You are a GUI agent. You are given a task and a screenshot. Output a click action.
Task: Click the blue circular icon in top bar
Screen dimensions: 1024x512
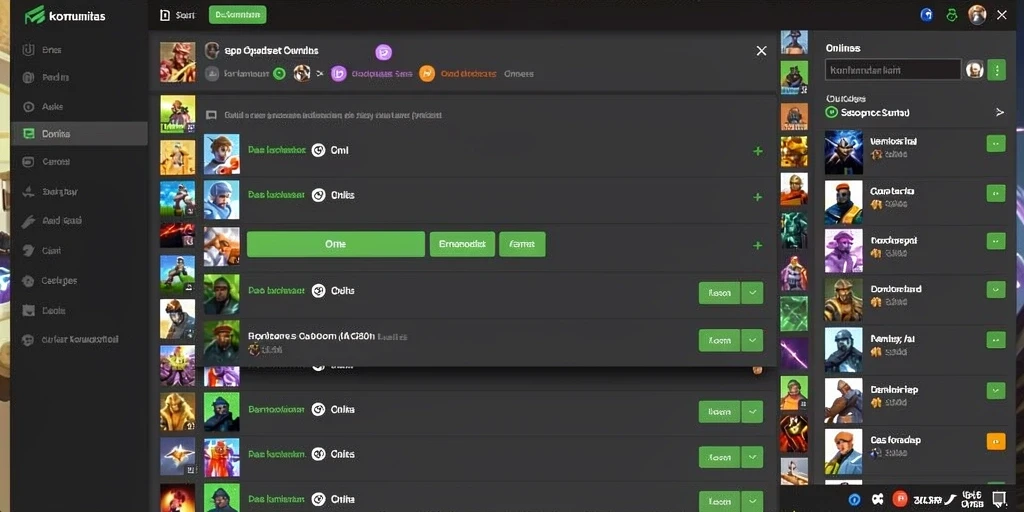coord(927,15)
